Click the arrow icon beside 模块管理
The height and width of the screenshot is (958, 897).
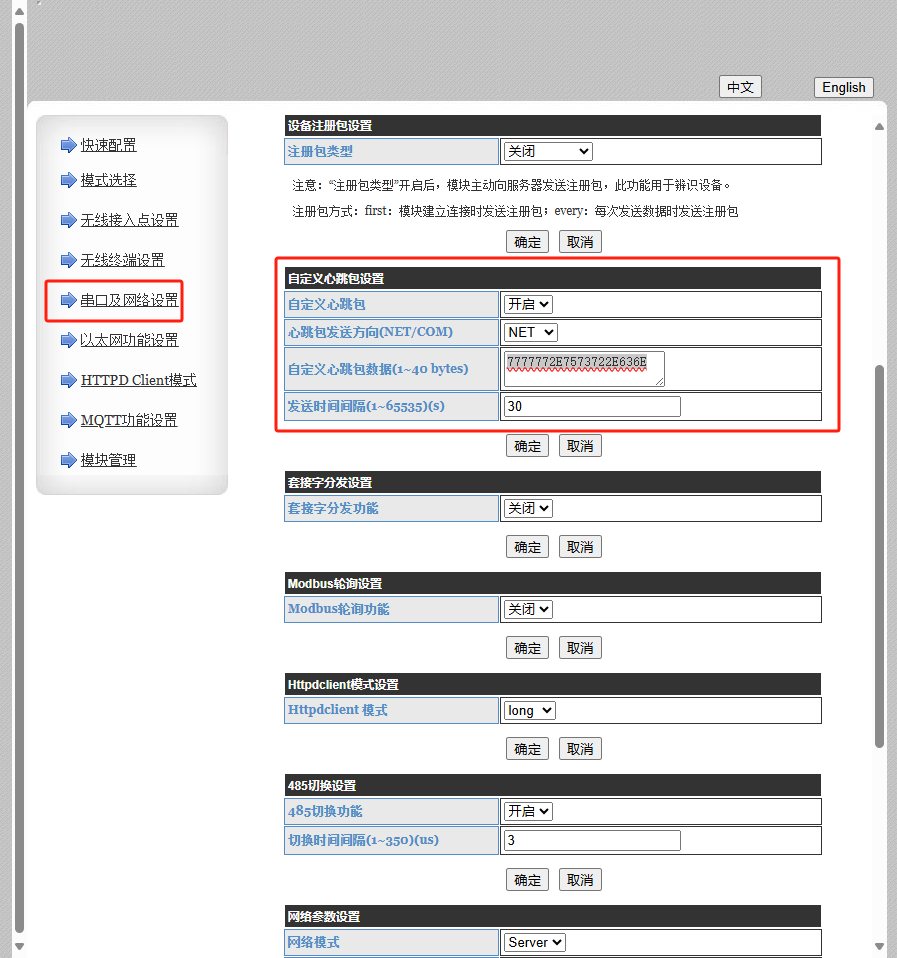(68, 460)
